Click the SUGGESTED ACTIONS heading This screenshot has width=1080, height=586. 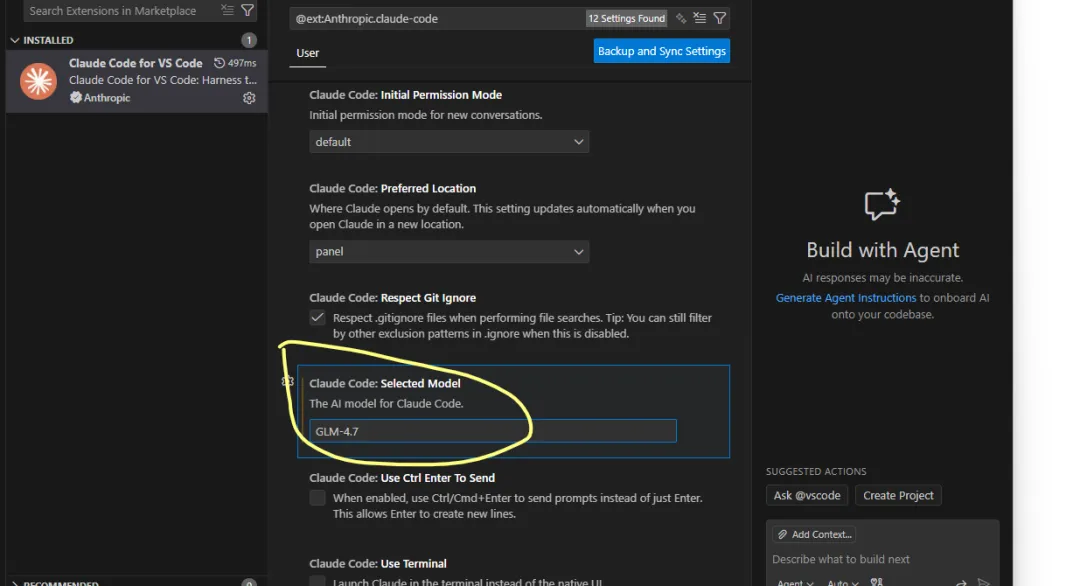coord(816,471)
